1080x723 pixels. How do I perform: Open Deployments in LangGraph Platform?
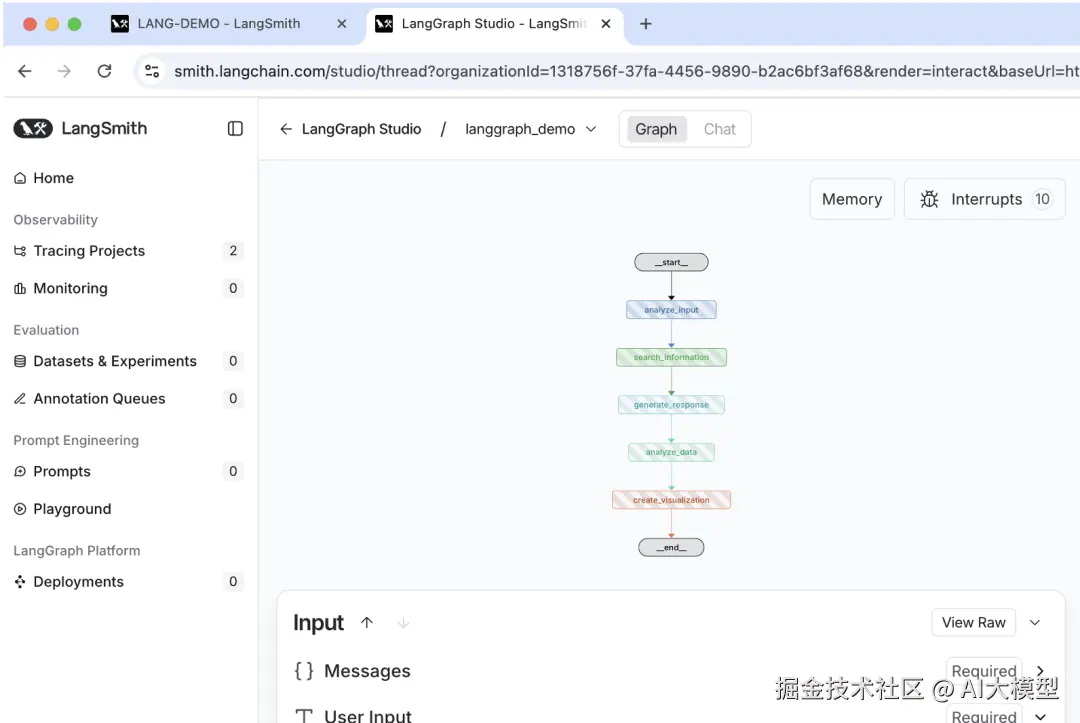click(78, 582)
